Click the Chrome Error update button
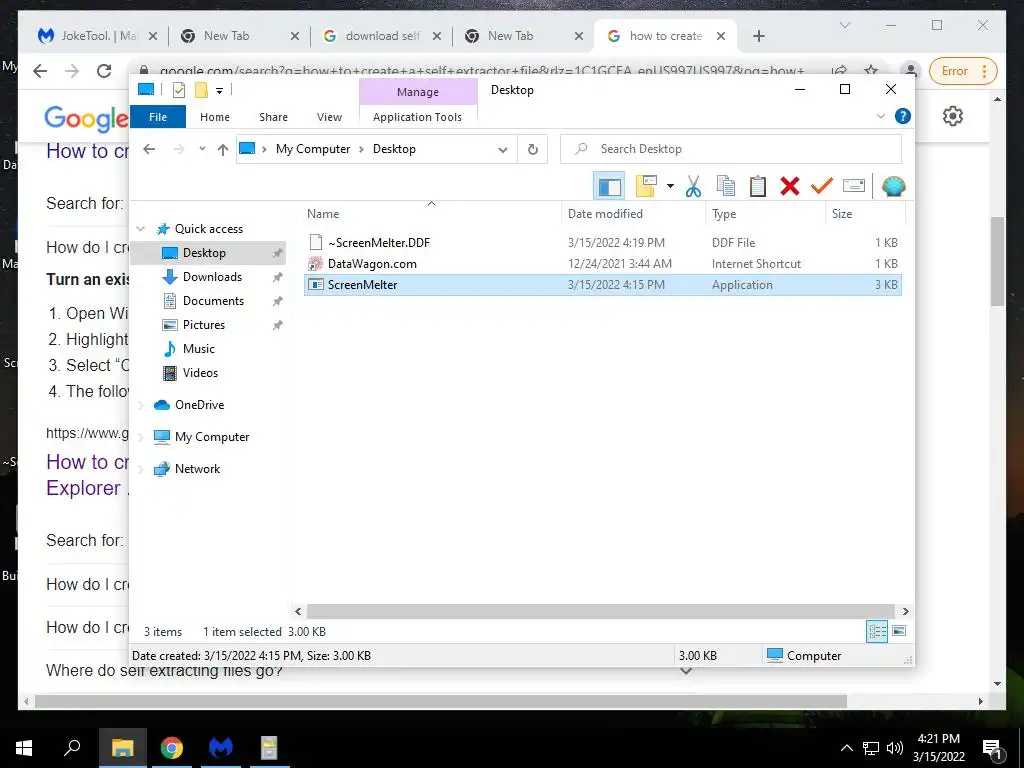The width and height of the screenshot is (1024, 768). coord(962,71)
